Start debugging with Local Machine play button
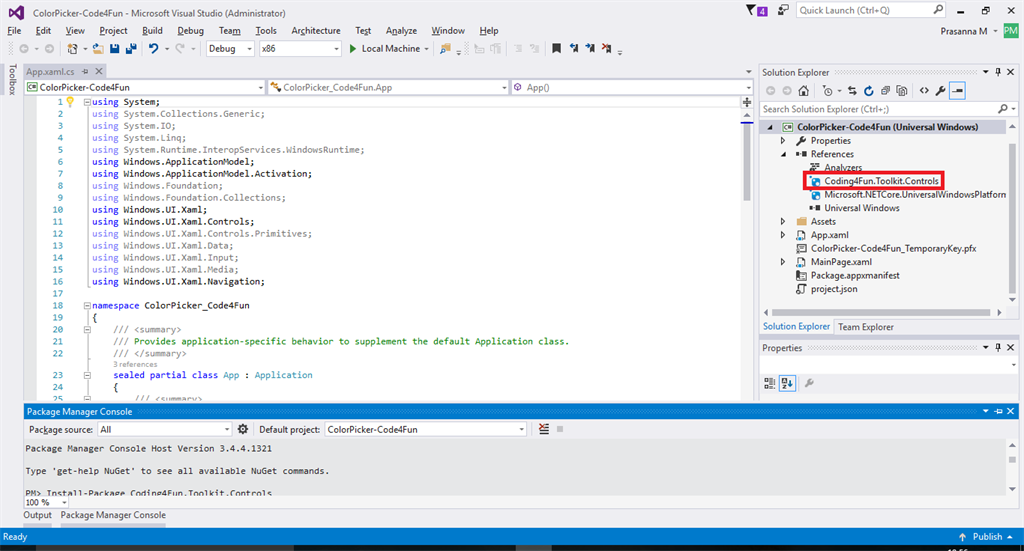The width and height of the screenshot is (1024, 551). tap(353, 48)
